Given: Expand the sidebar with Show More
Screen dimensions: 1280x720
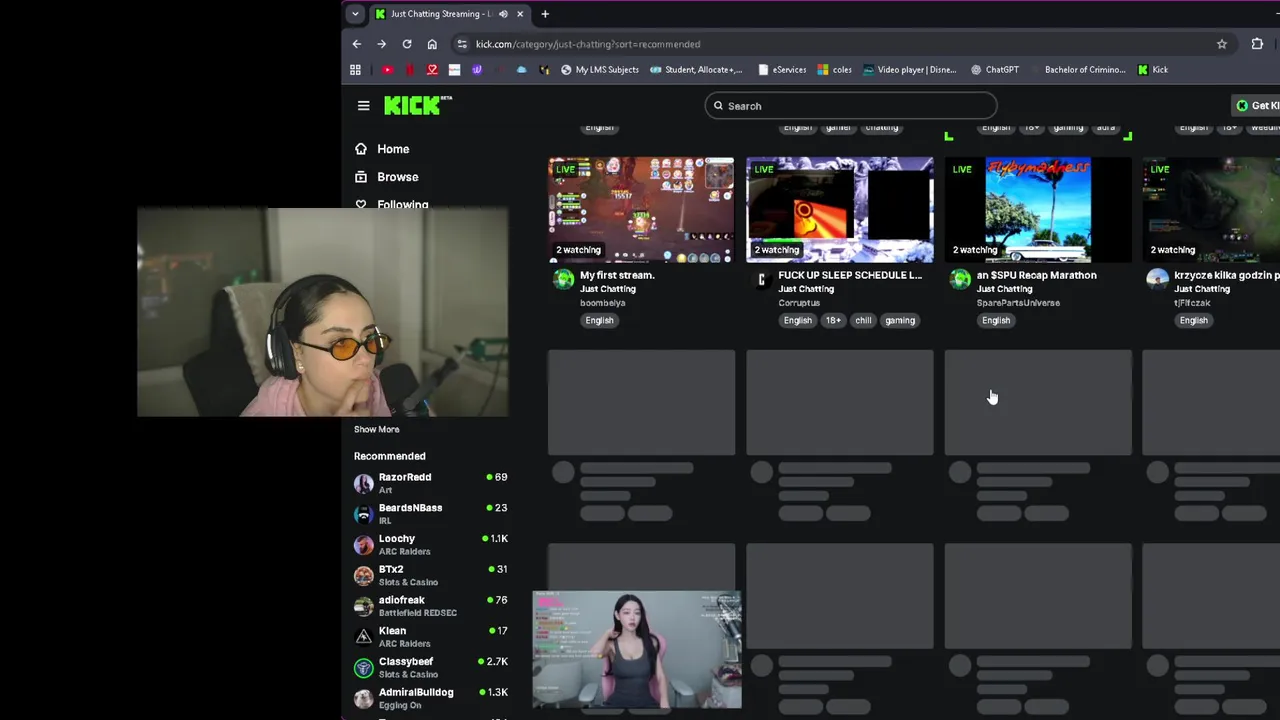Looking at the screenshot, I should (376, 429).
